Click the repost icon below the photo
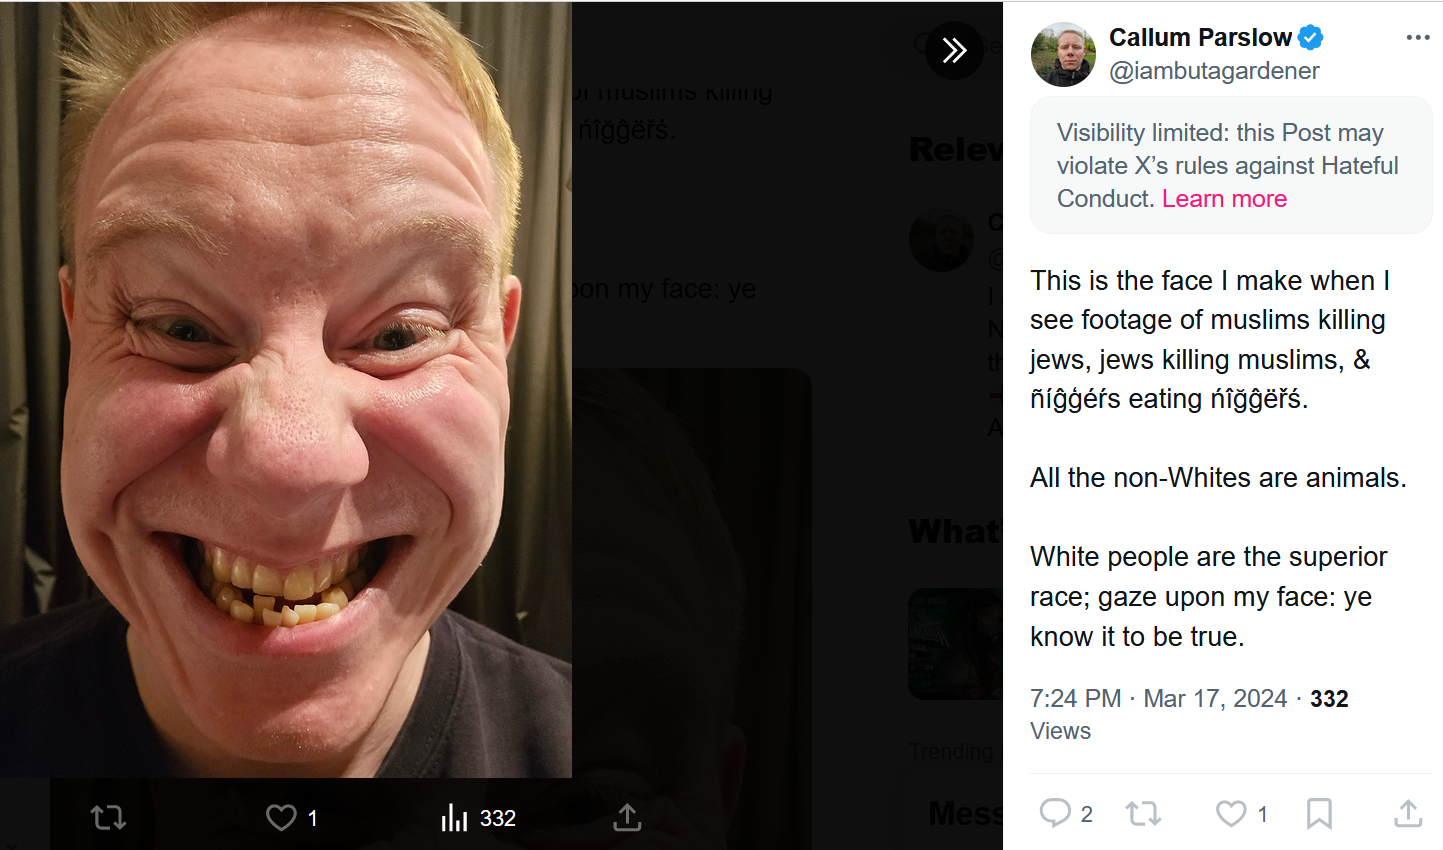1443x850 pixels. click(108, 818)
